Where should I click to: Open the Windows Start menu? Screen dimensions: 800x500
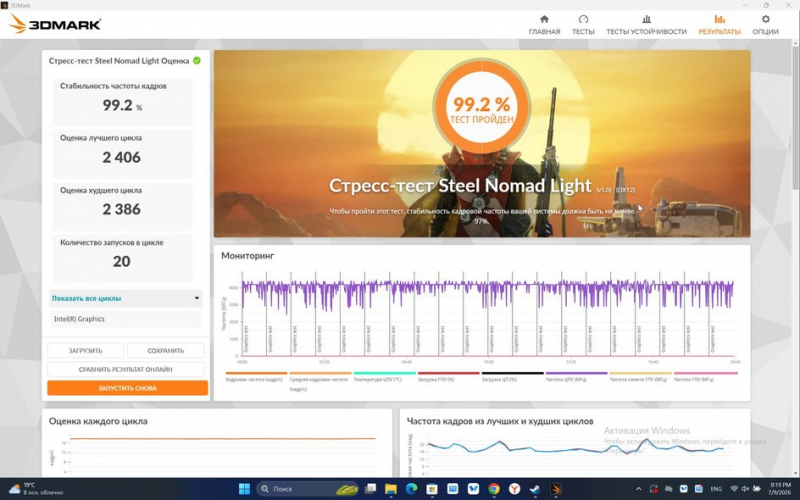(244, 489)
